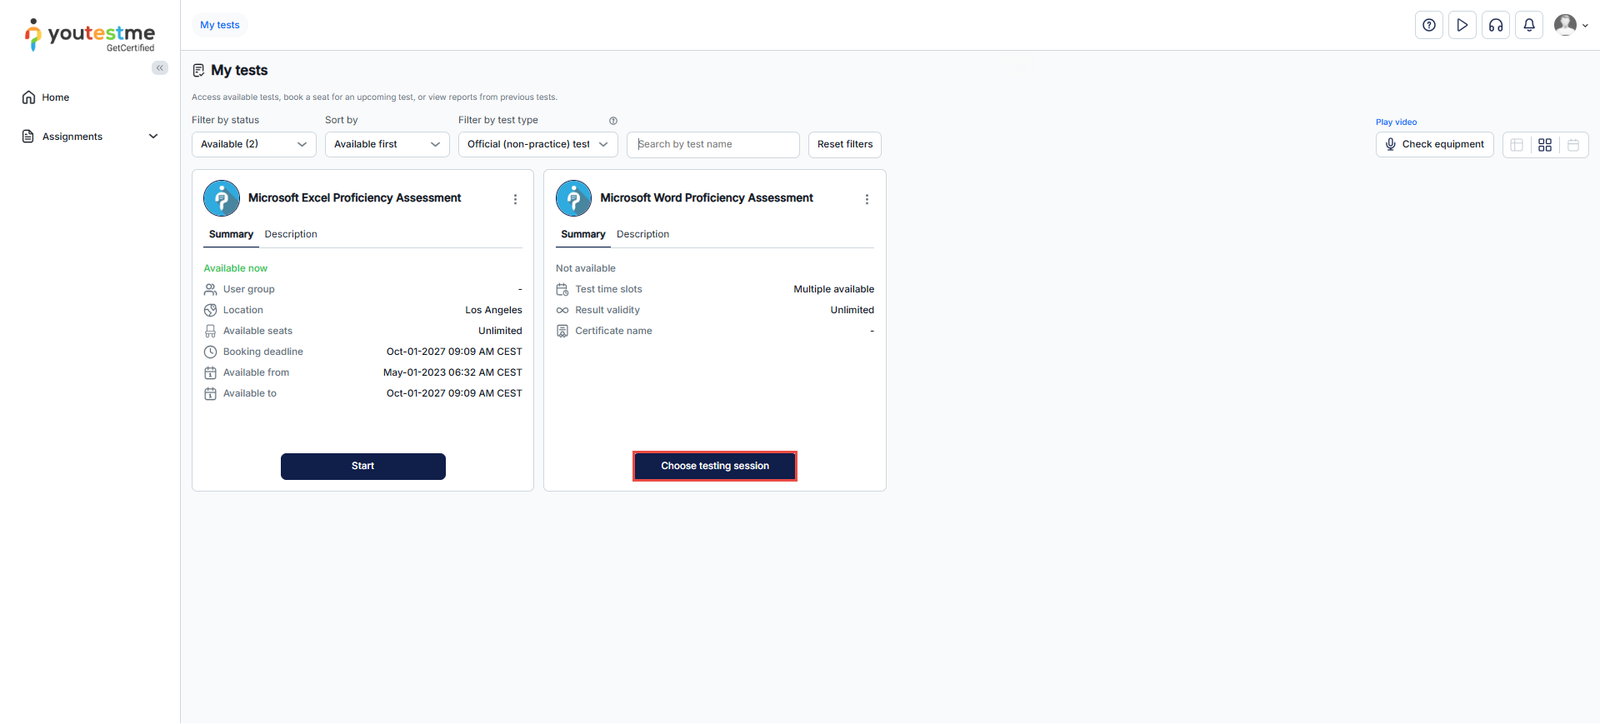Click the Microsoft Word Proficiency Assessment title
Viewport: 1600px width, 724px height.
707,198
